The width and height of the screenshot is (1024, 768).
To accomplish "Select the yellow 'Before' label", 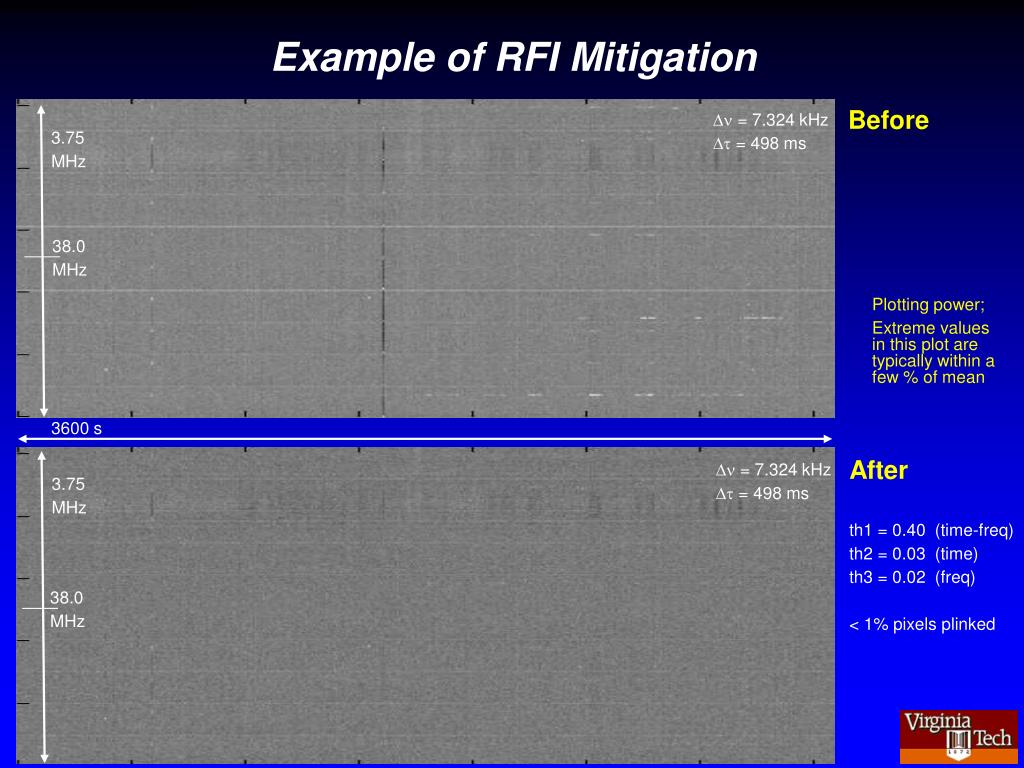I will 888,120.
